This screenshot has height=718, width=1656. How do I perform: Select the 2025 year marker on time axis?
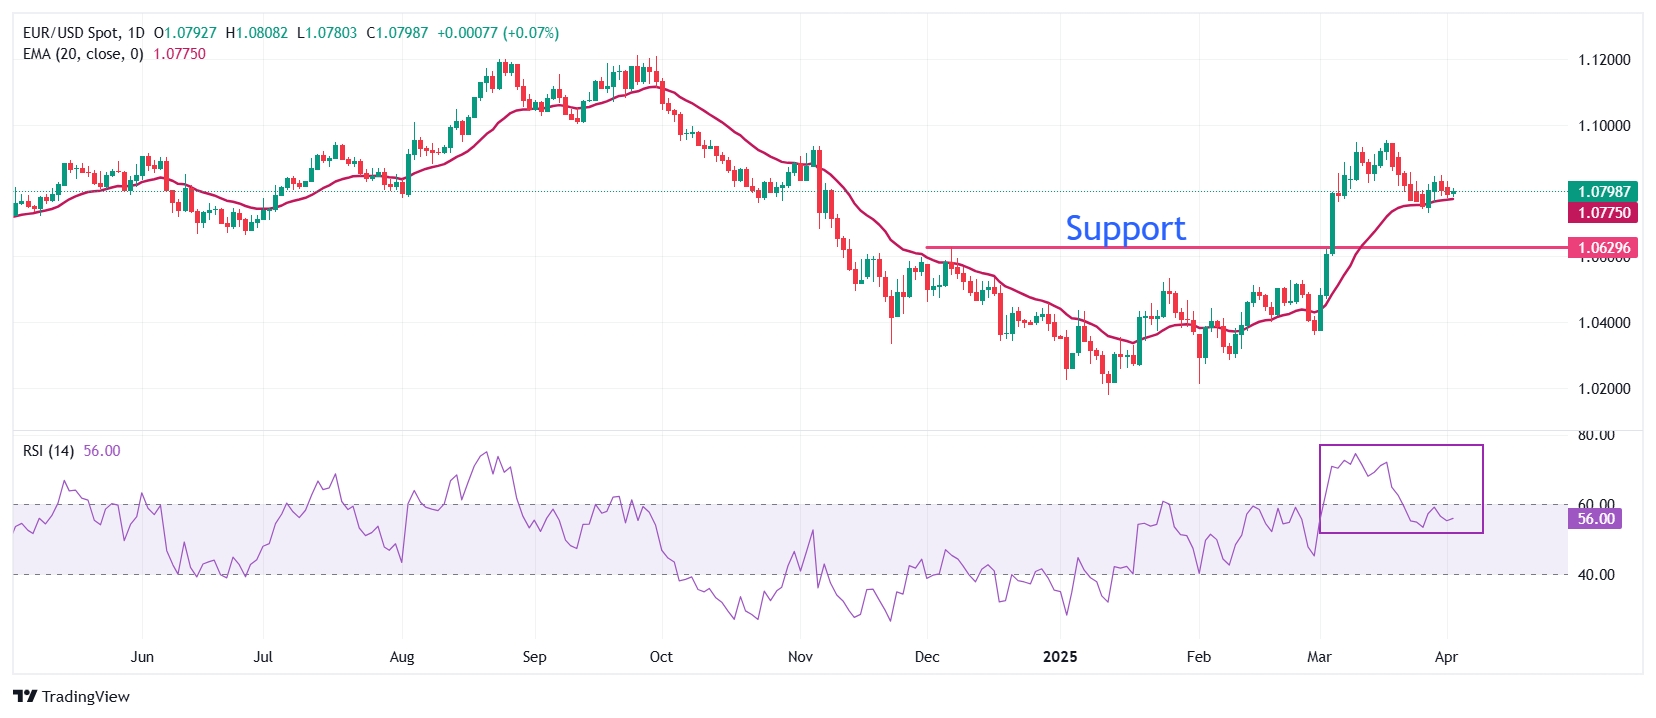click(x=1060, y=657)
